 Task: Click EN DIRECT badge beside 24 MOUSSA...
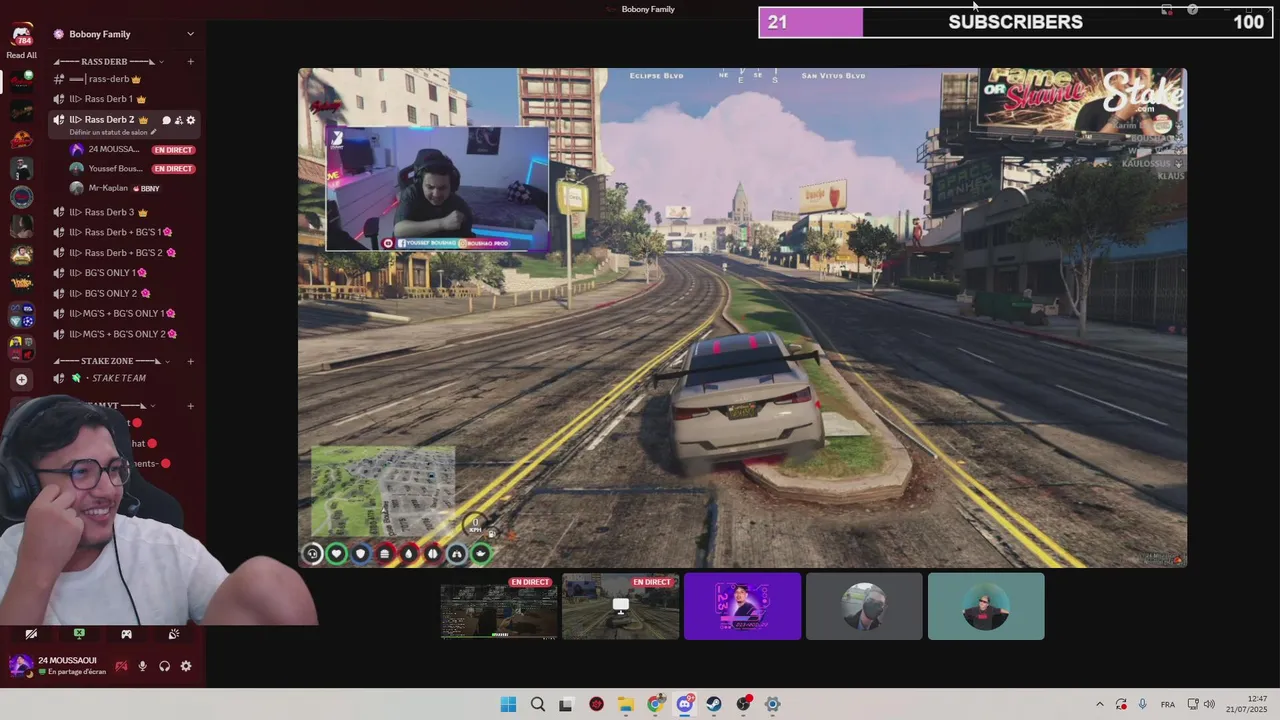click(173, 150)
